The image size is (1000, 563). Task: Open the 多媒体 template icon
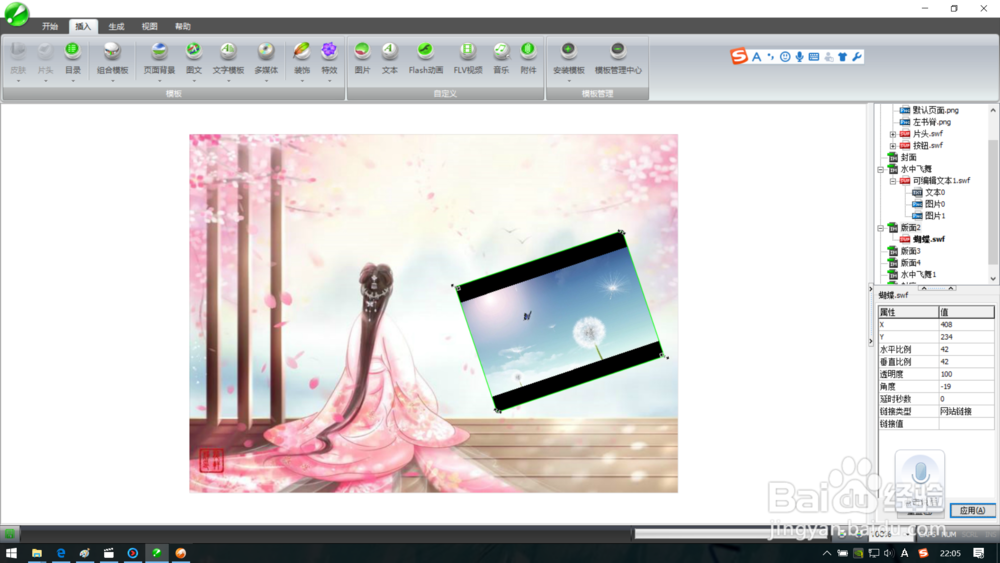tap(266, 51)
